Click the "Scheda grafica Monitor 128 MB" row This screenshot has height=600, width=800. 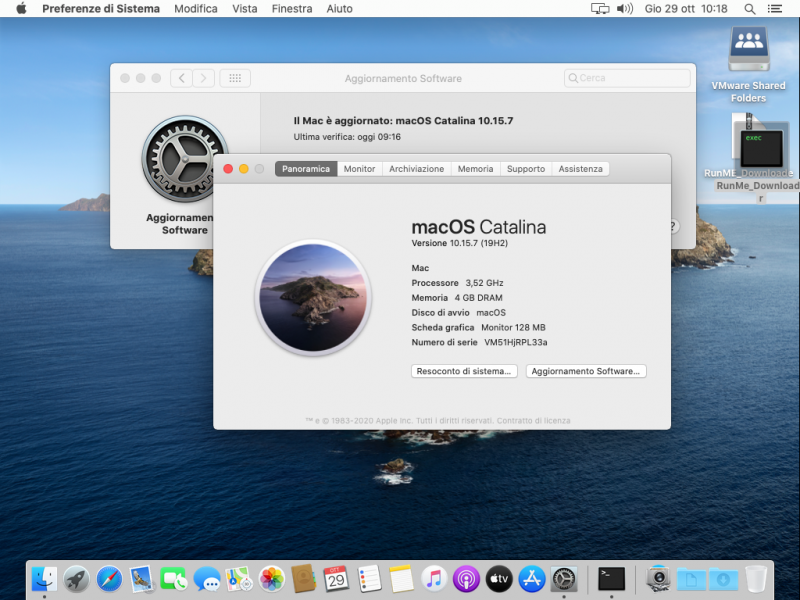coord(479,327)
